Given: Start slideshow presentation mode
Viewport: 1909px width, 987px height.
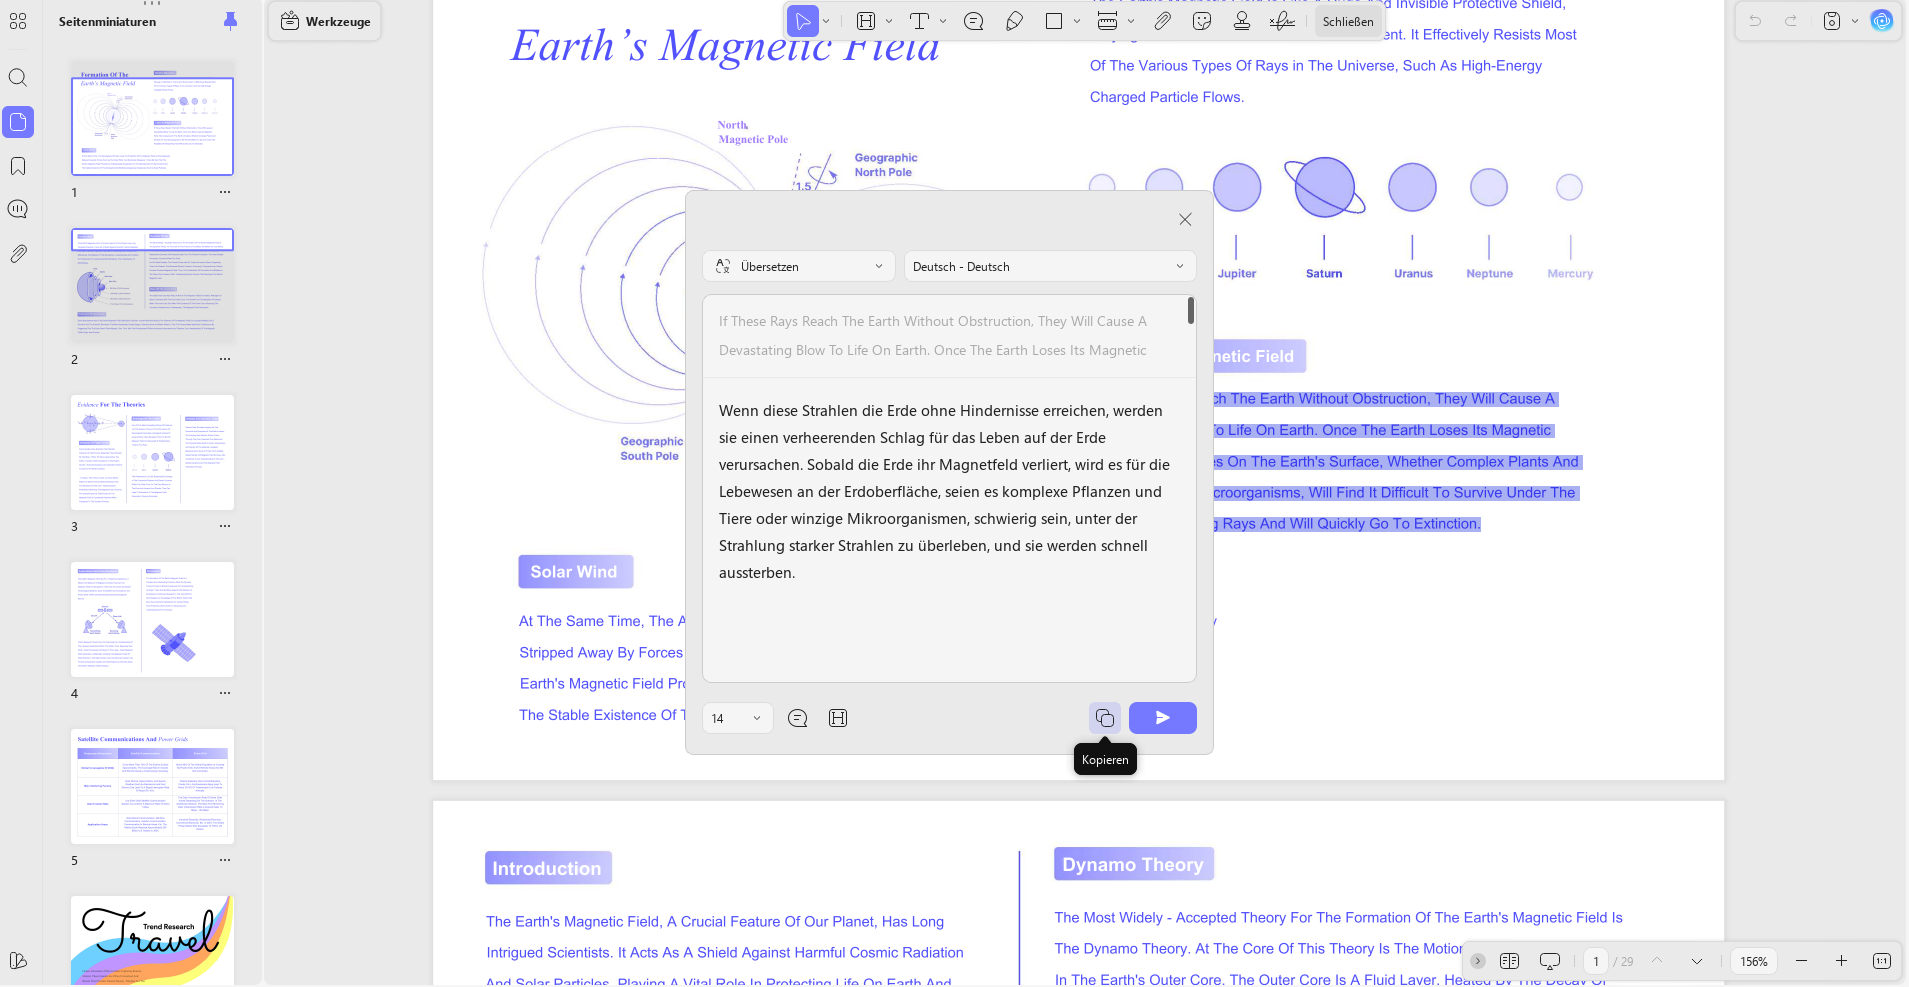Looking at the screenshot, I should (x=1550, y=961).
